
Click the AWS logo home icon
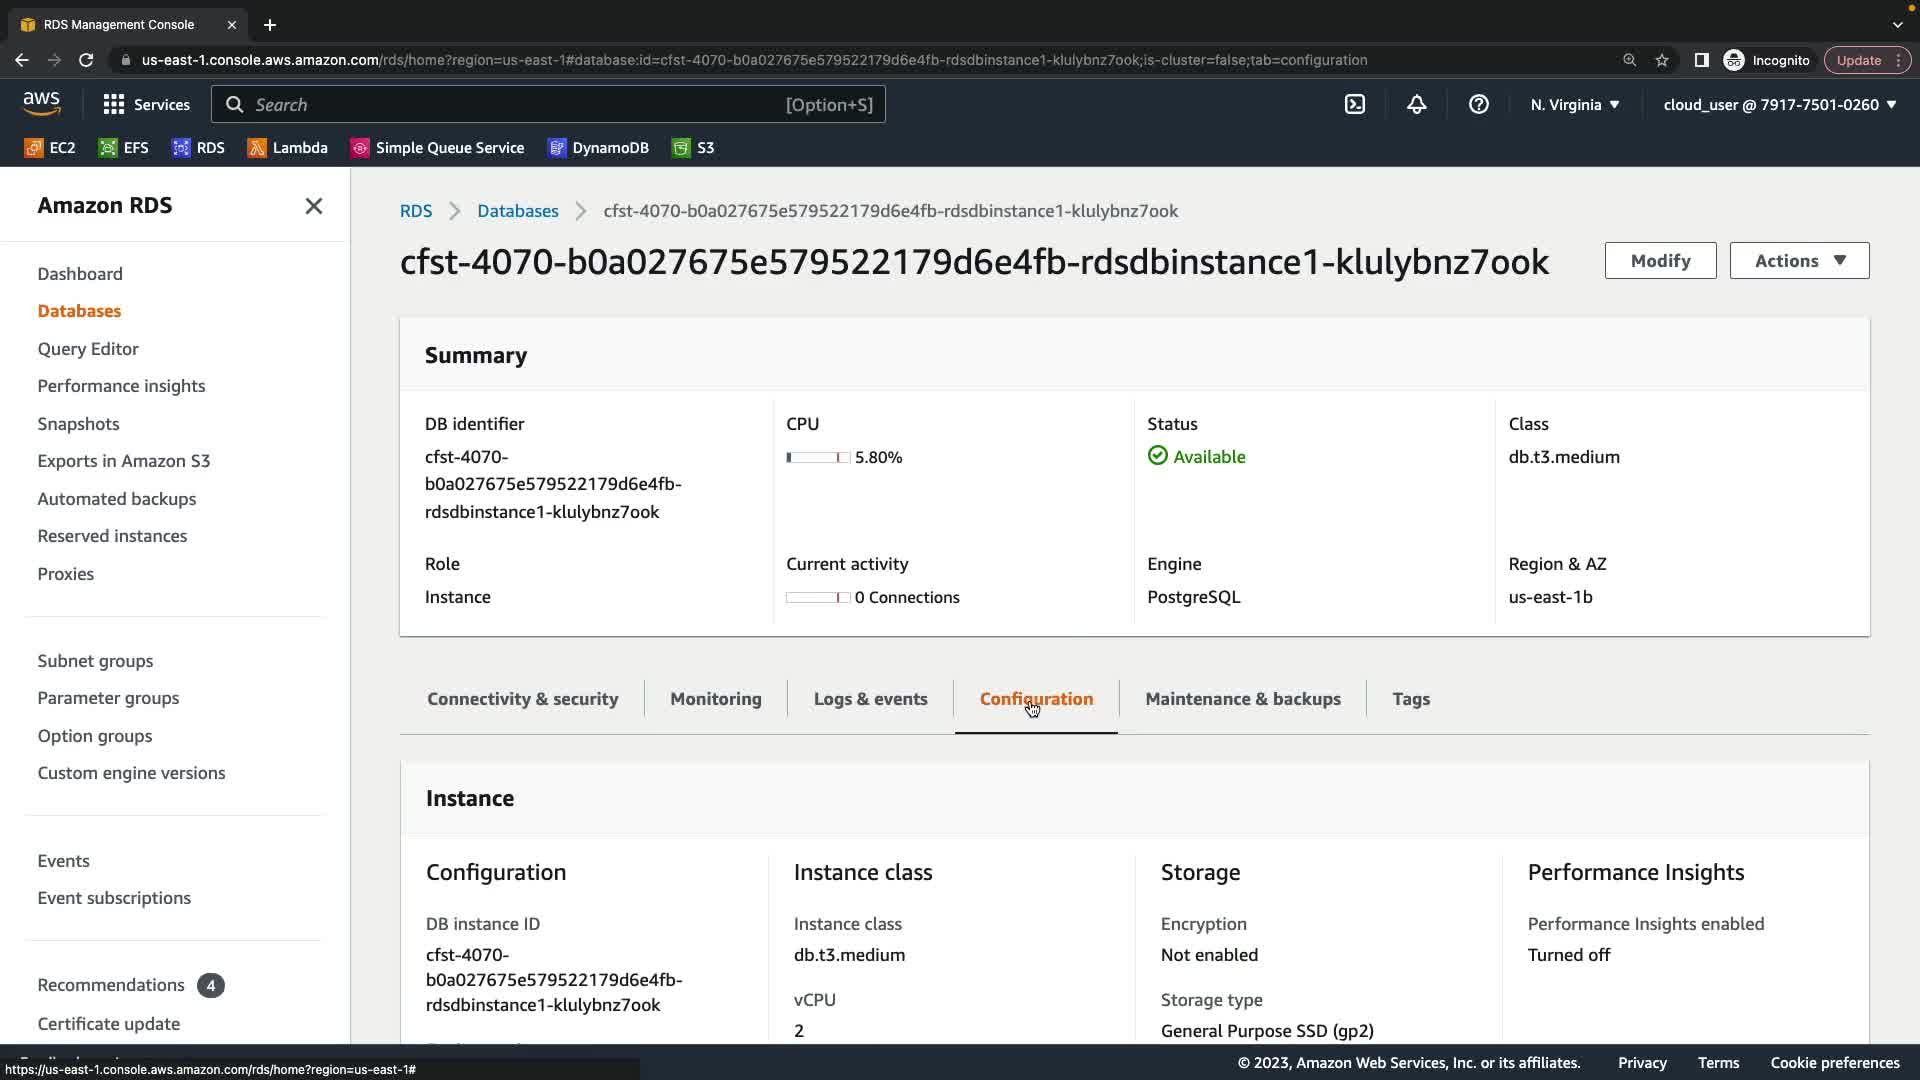(42, 103)
